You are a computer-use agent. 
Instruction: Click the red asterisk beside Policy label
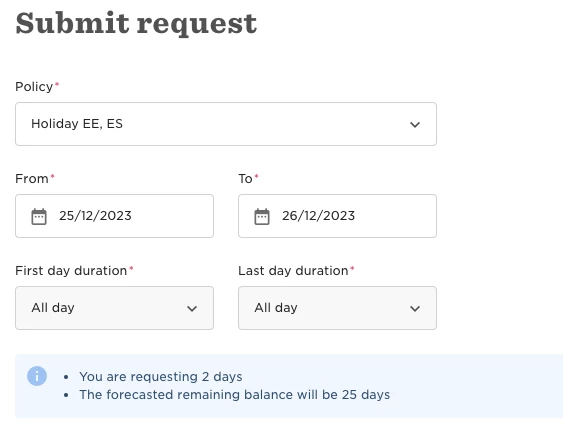tap(57, 84)
